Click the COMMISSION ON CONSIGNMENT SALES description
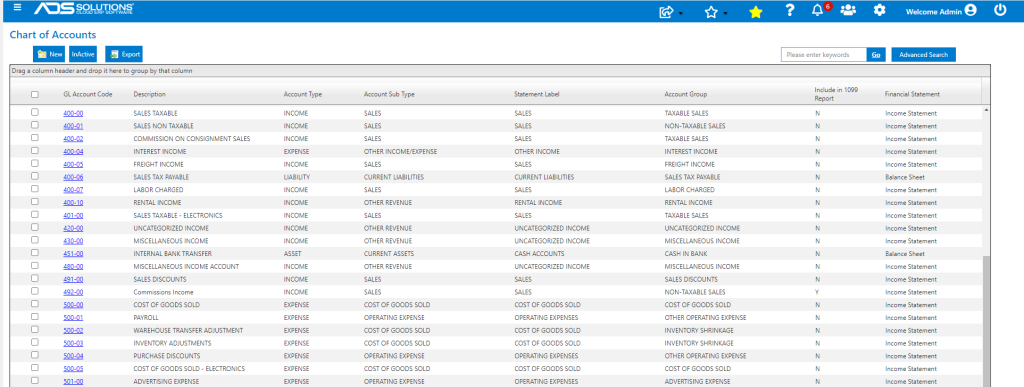This screenshot has width=1024, height=387. pos(191,139)
